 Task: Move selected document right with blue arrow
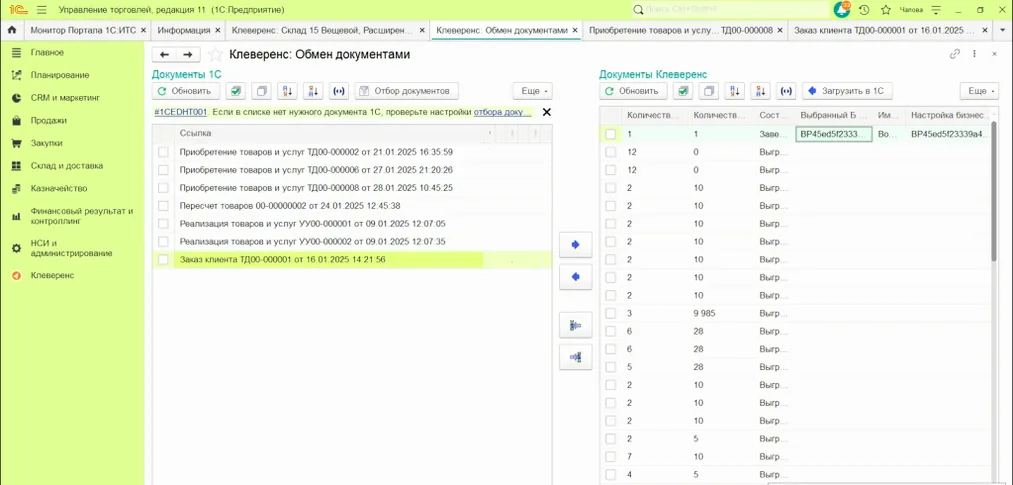tap(576, 245)
